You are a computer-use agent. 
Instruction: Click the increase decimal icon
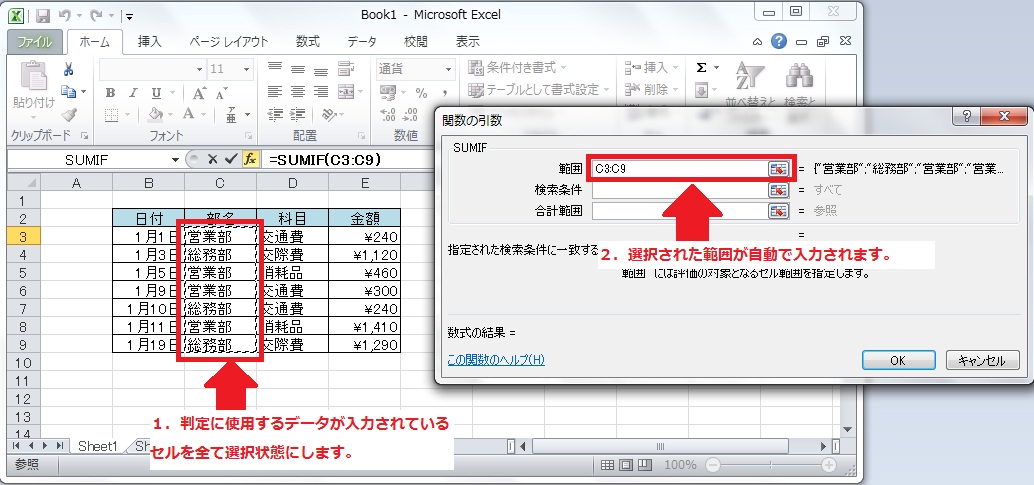[x=388, y=115]
